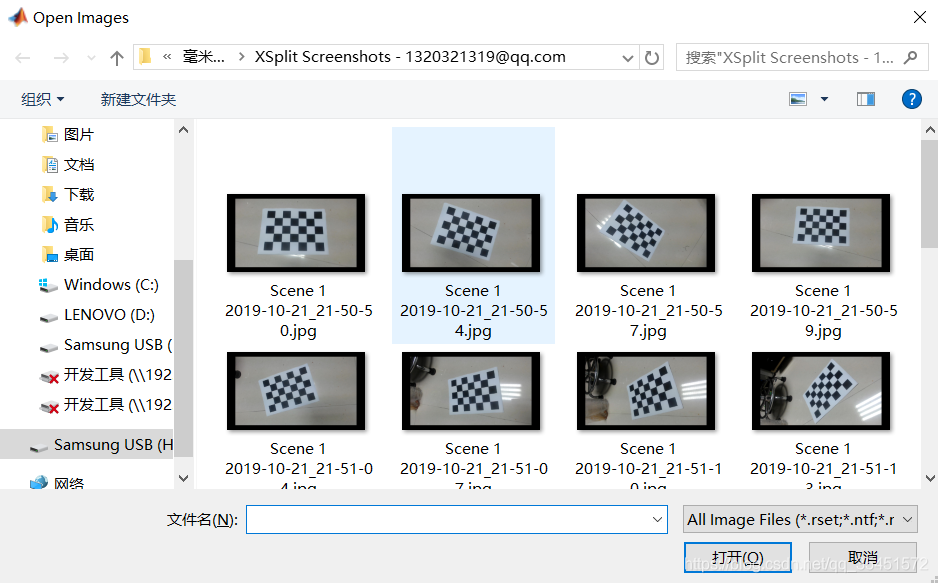
Task: Open the All Image Files filter dropdown
Action: pyautogui.click(x=800, y=520)
